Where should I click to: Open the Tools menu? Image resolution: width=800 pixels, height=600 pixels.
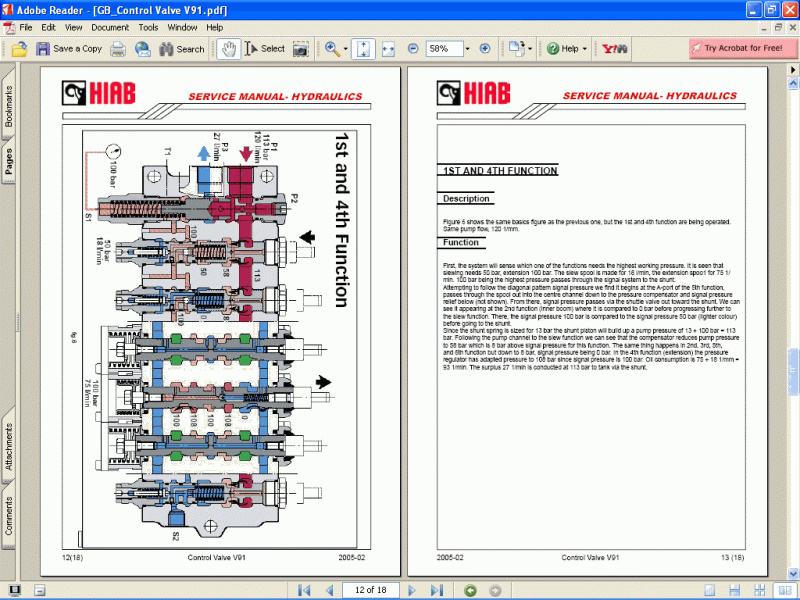point(148,28)
